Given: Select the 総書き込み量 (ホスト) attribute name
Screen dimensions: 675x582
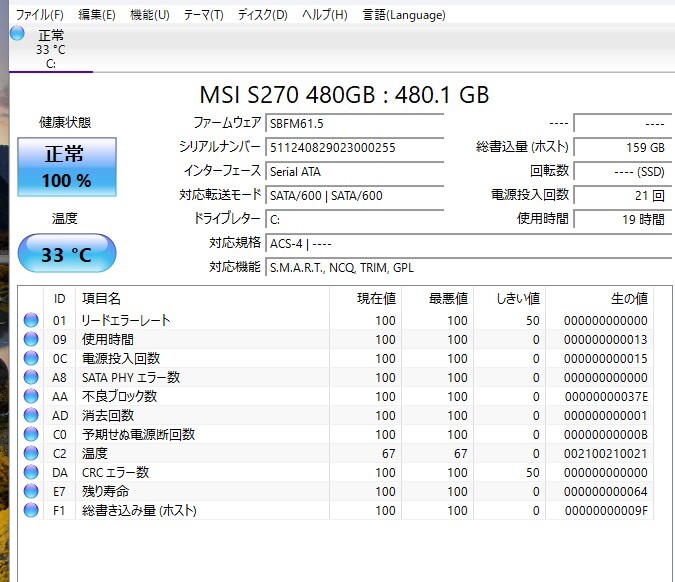Looking at the screenshot, I should tap(139, 511).
